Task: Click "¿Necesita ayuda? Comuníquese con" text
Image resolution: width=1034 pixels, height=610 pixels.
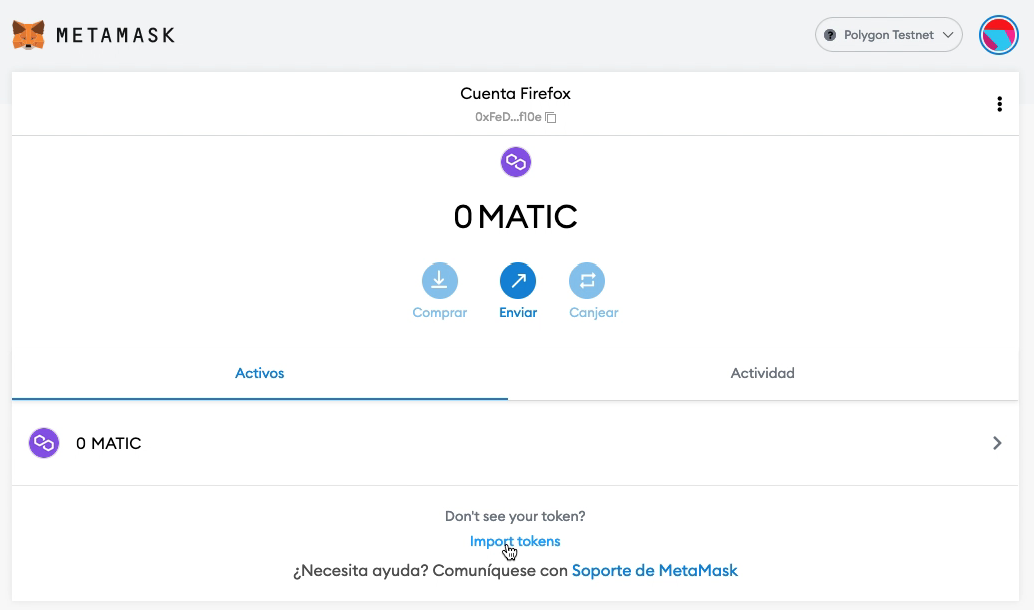Action: click(x=431, y=570)
